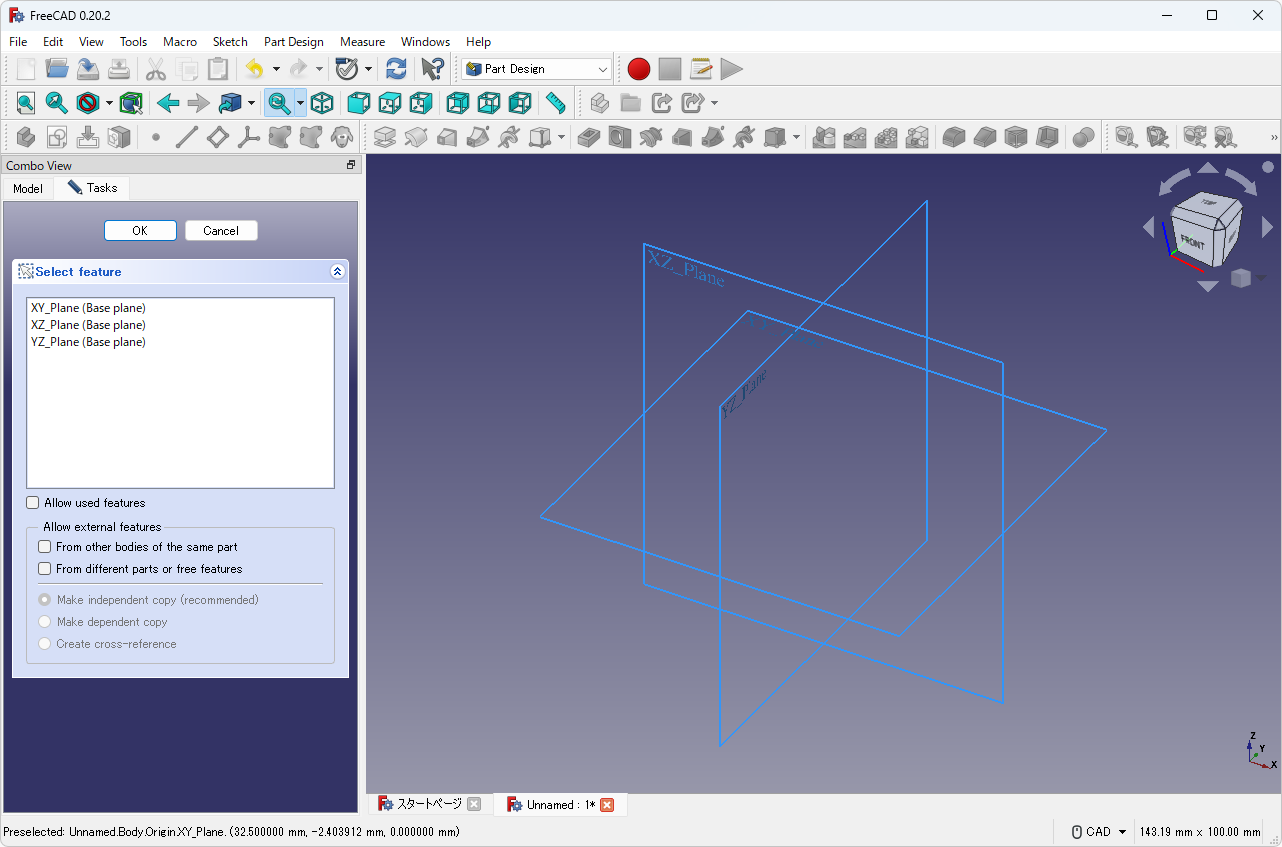Screen dimensions: 1282x847
Task: Check From other bodies of the same part
Action: [44, 547]
